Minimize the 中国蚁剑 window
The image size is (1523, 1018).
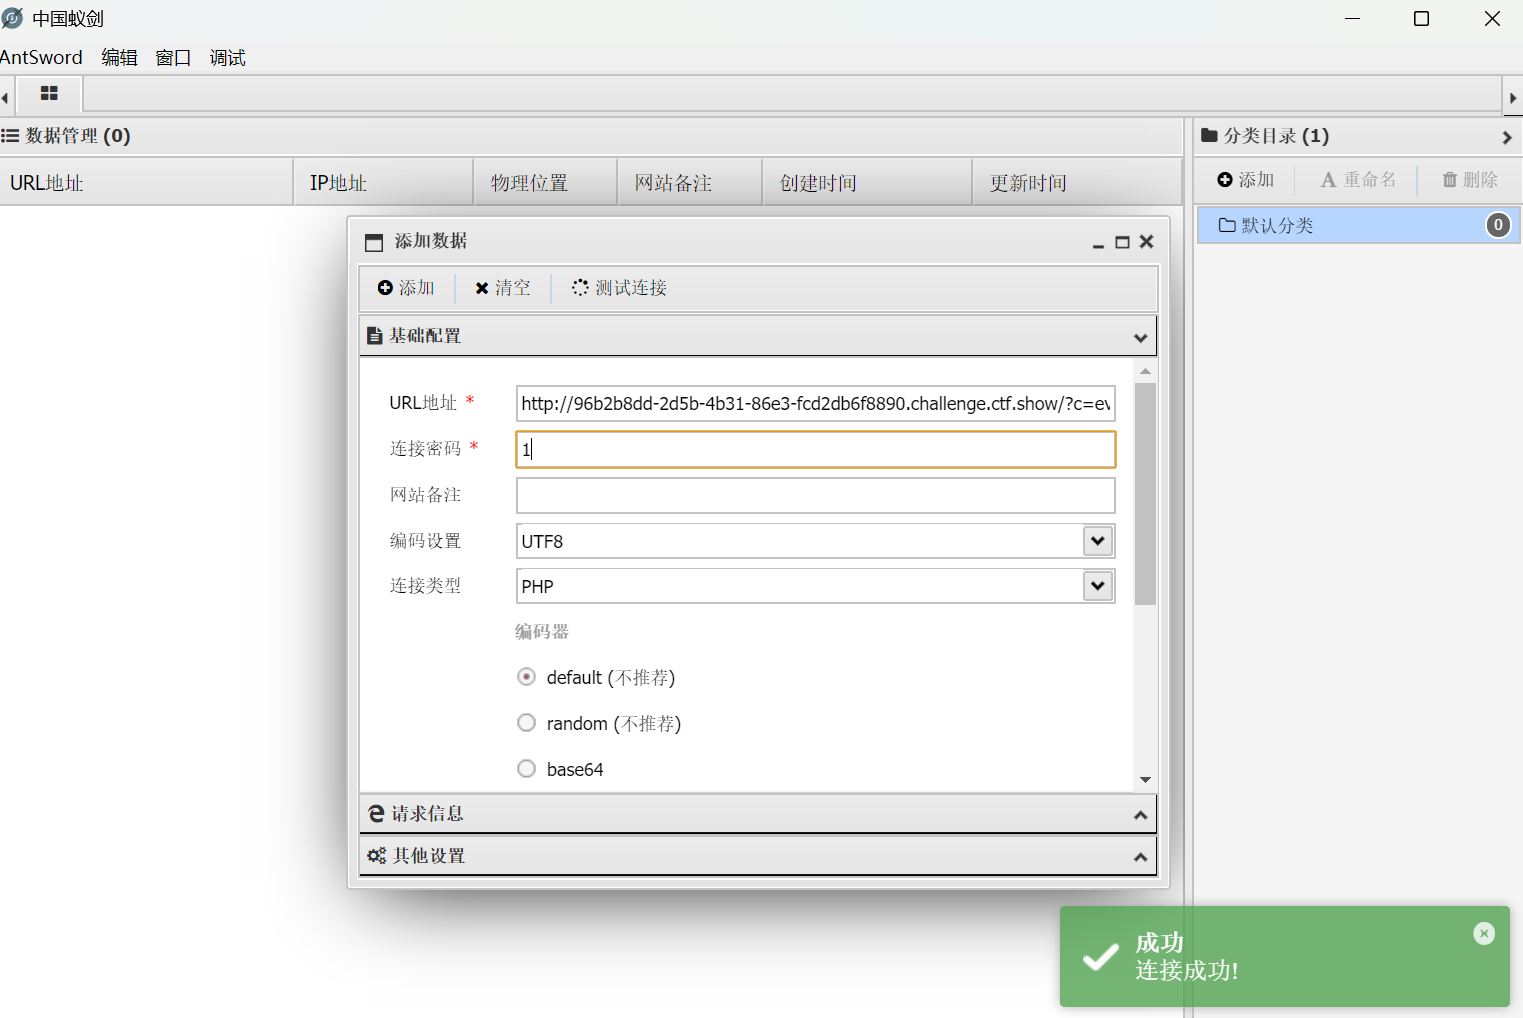1353,18
